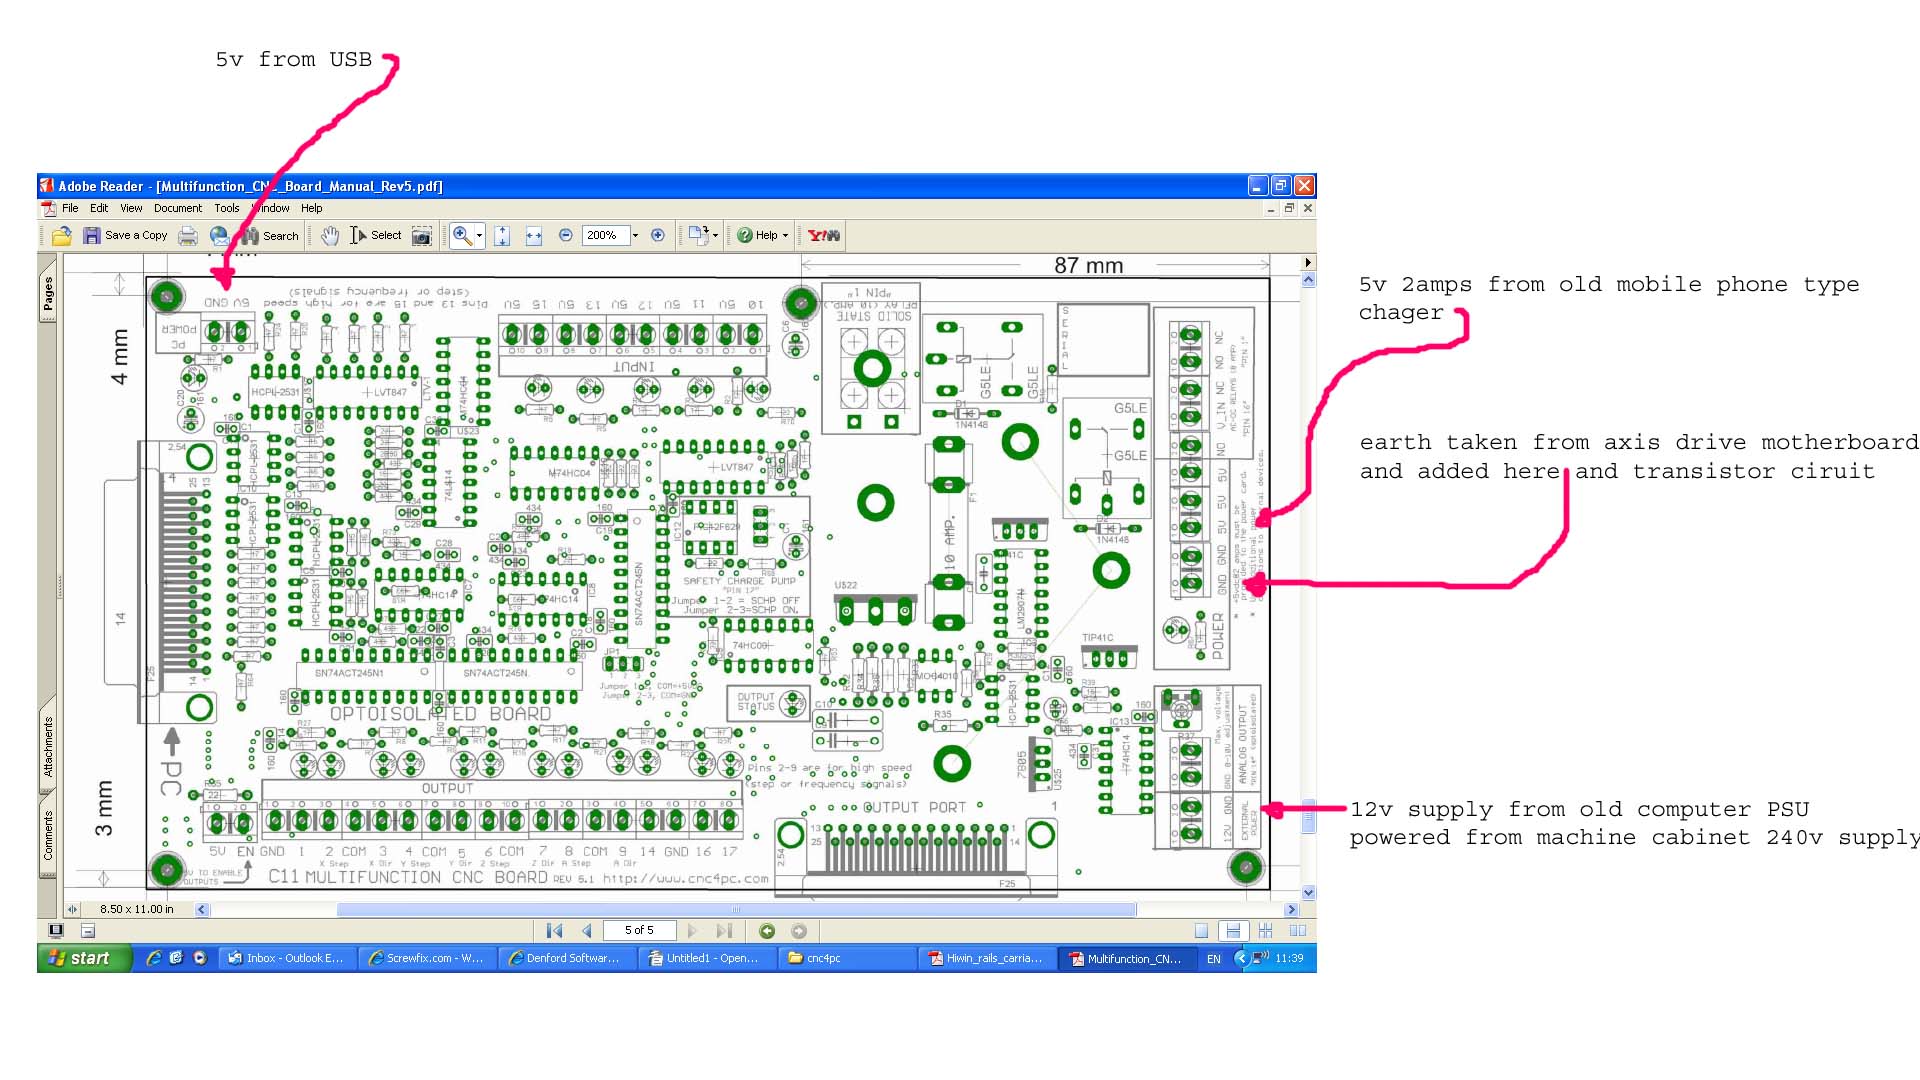The height and width of the screenshot is (1080, 1920).
Task: Go to previous page arrow
Action: 587,931
